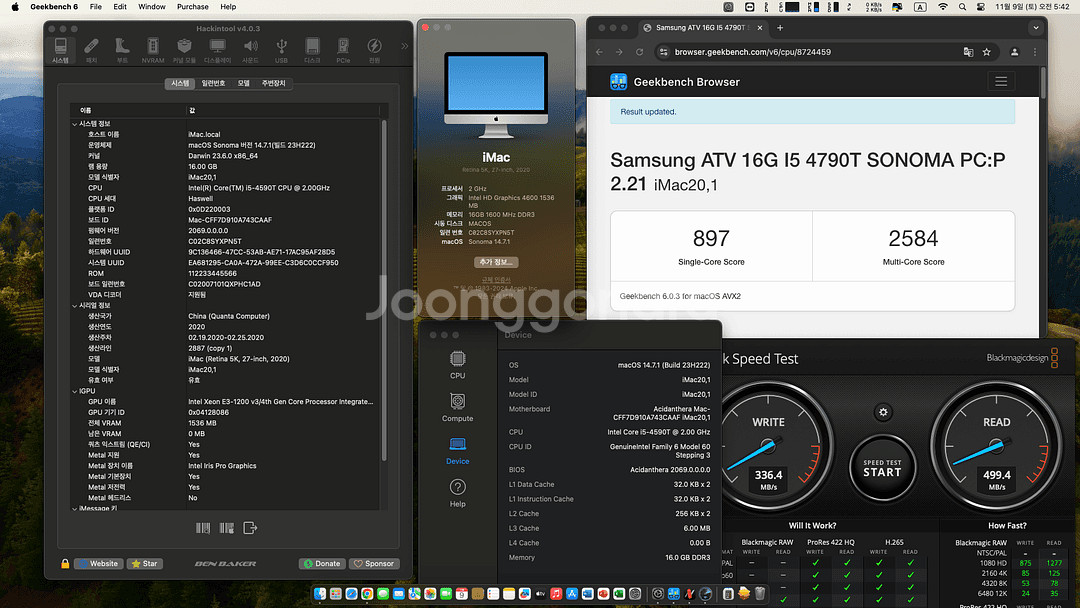Open the browser profile icon
1080x608 pixels.
[x=1015, y=52]
